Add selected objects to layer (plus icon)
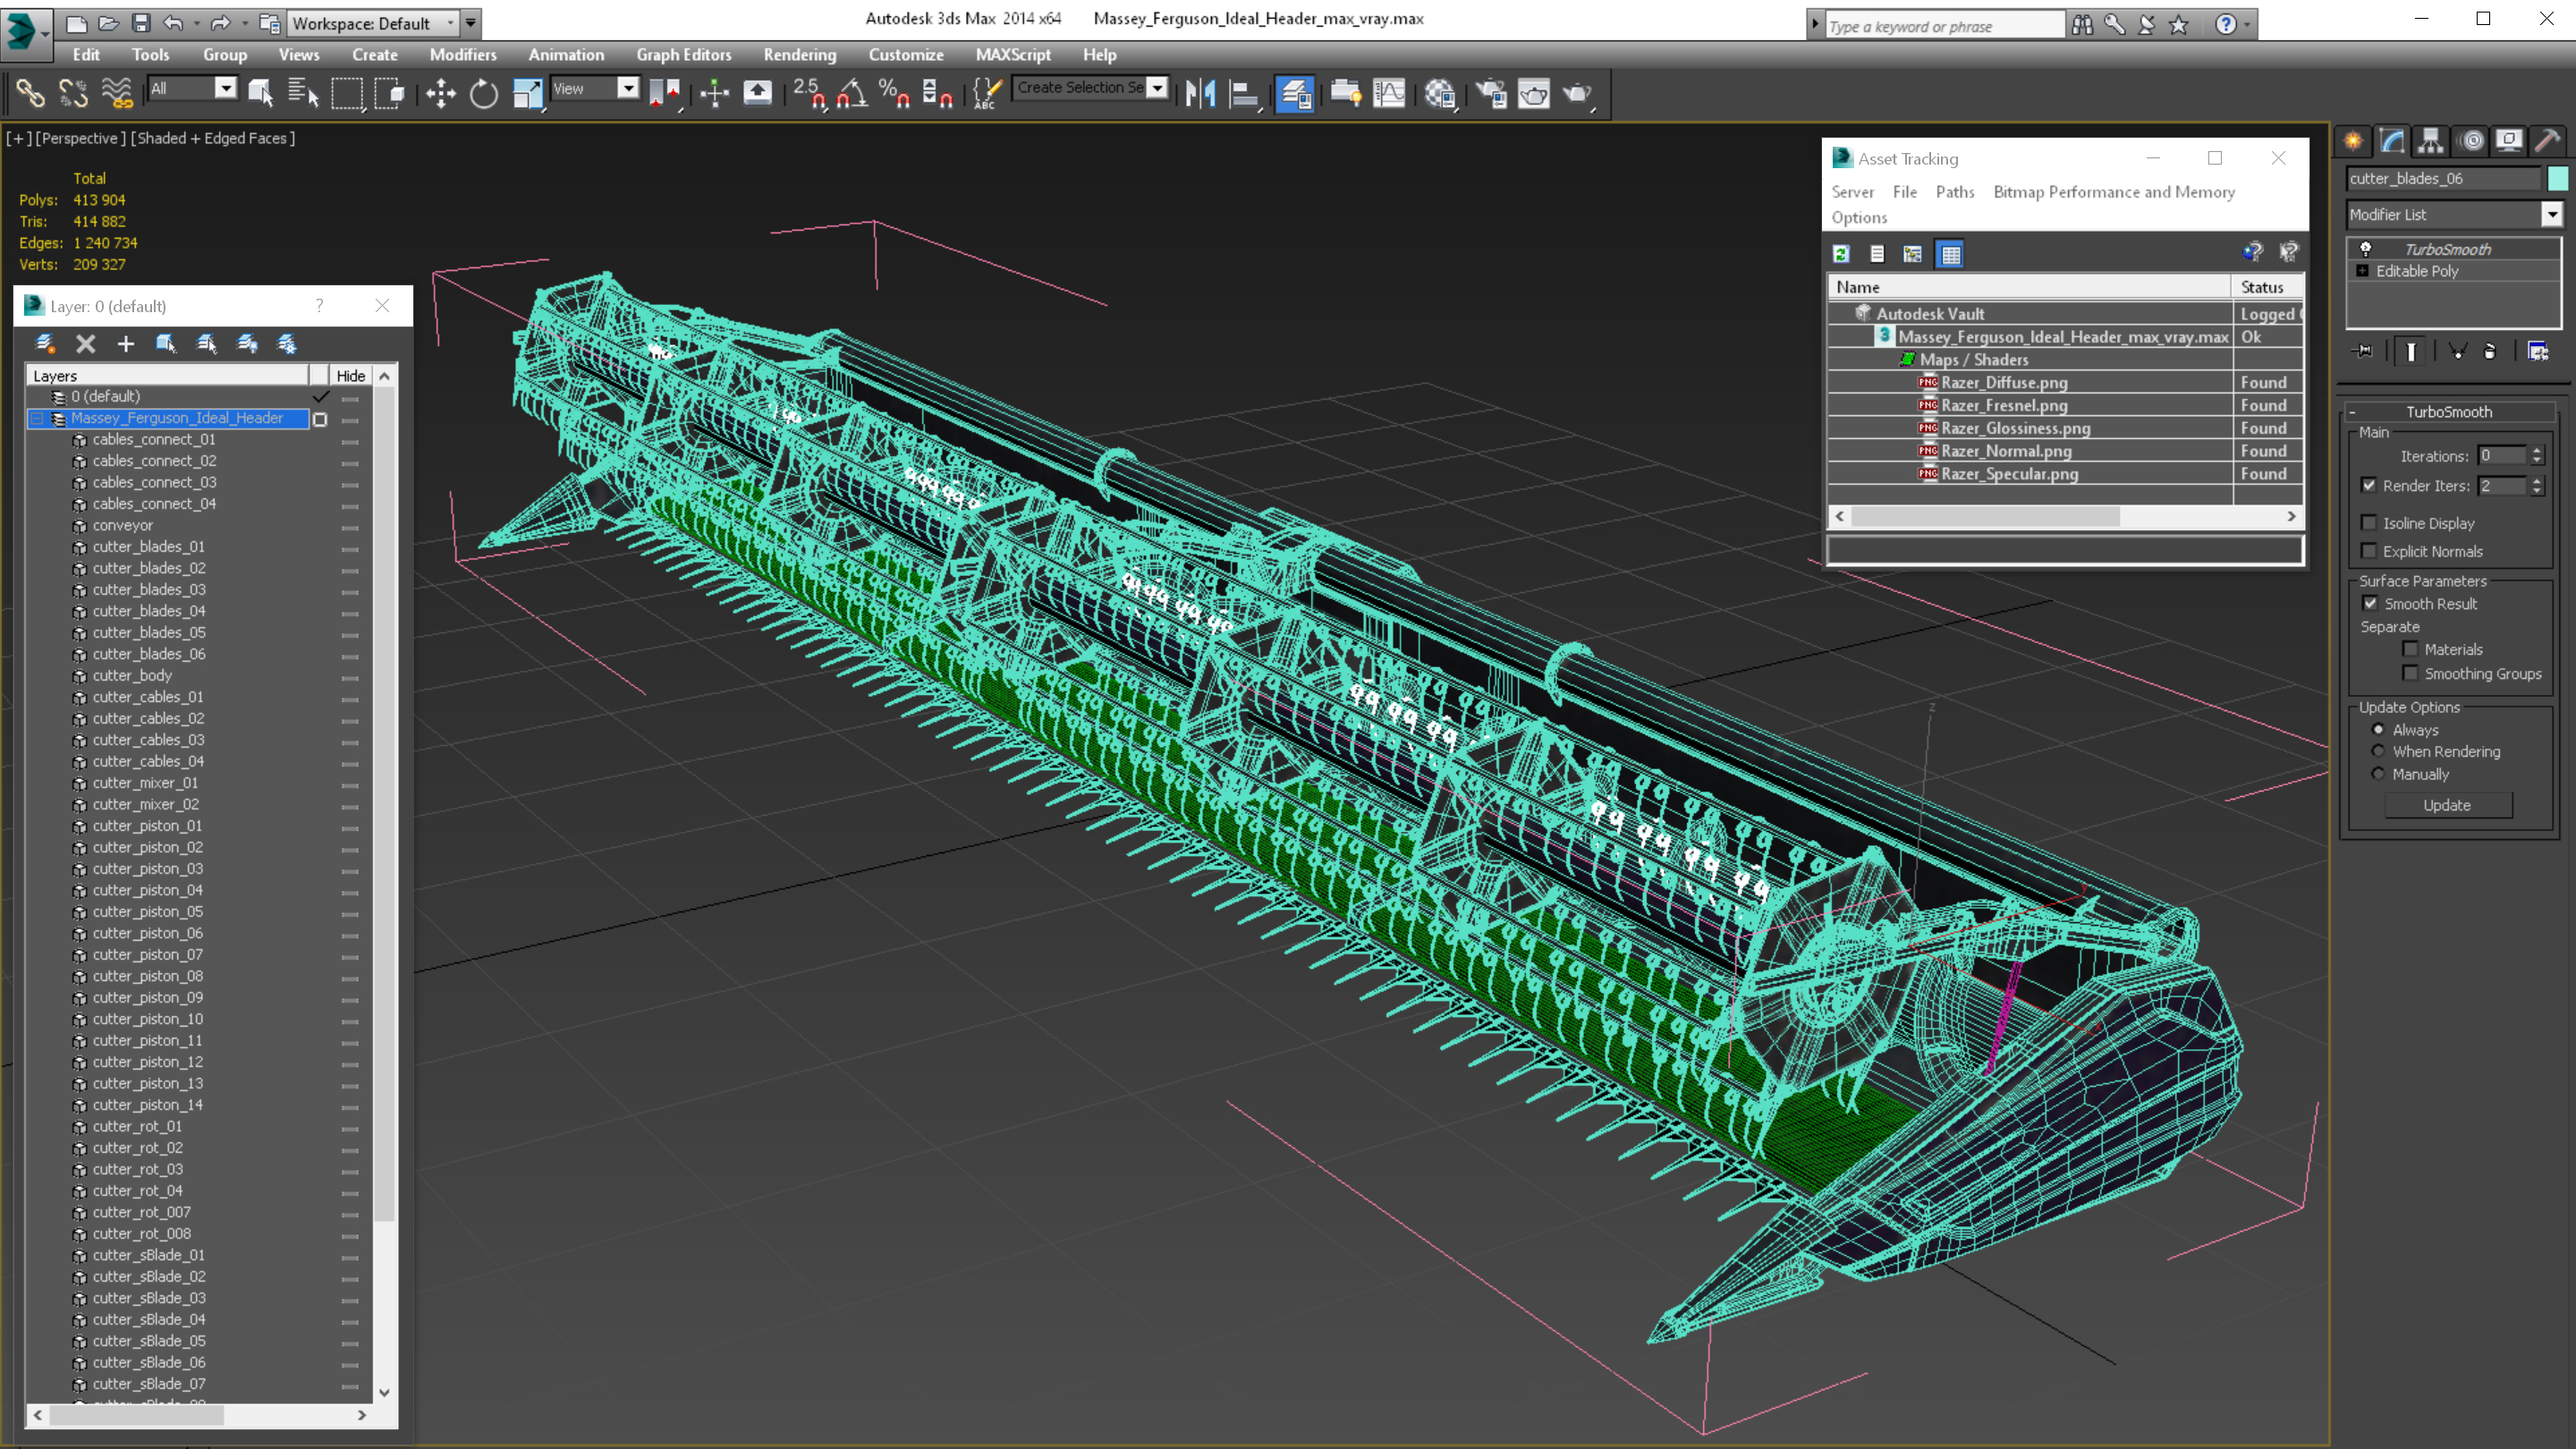Viewport: 2576px width, 1449px height. tap(126, 344)
